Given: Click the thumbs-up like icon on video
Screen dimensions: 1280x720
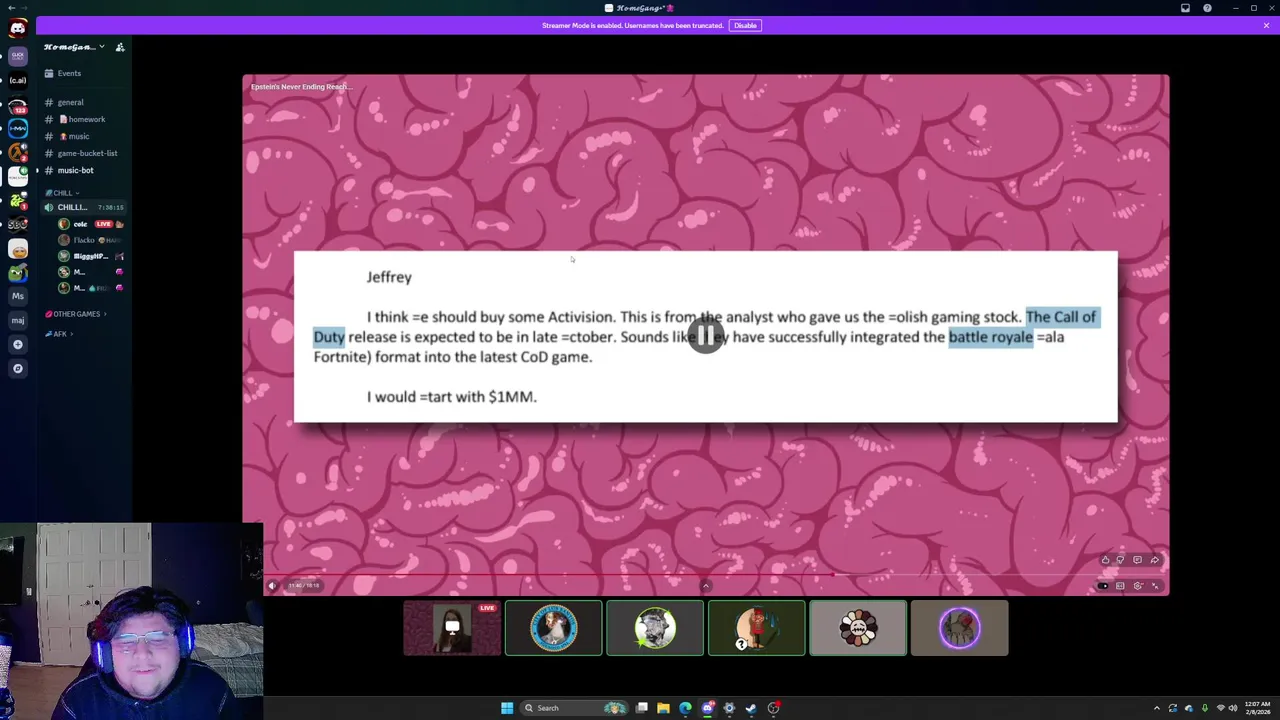Looking at the screenshot, I should tap(1105, 560).
